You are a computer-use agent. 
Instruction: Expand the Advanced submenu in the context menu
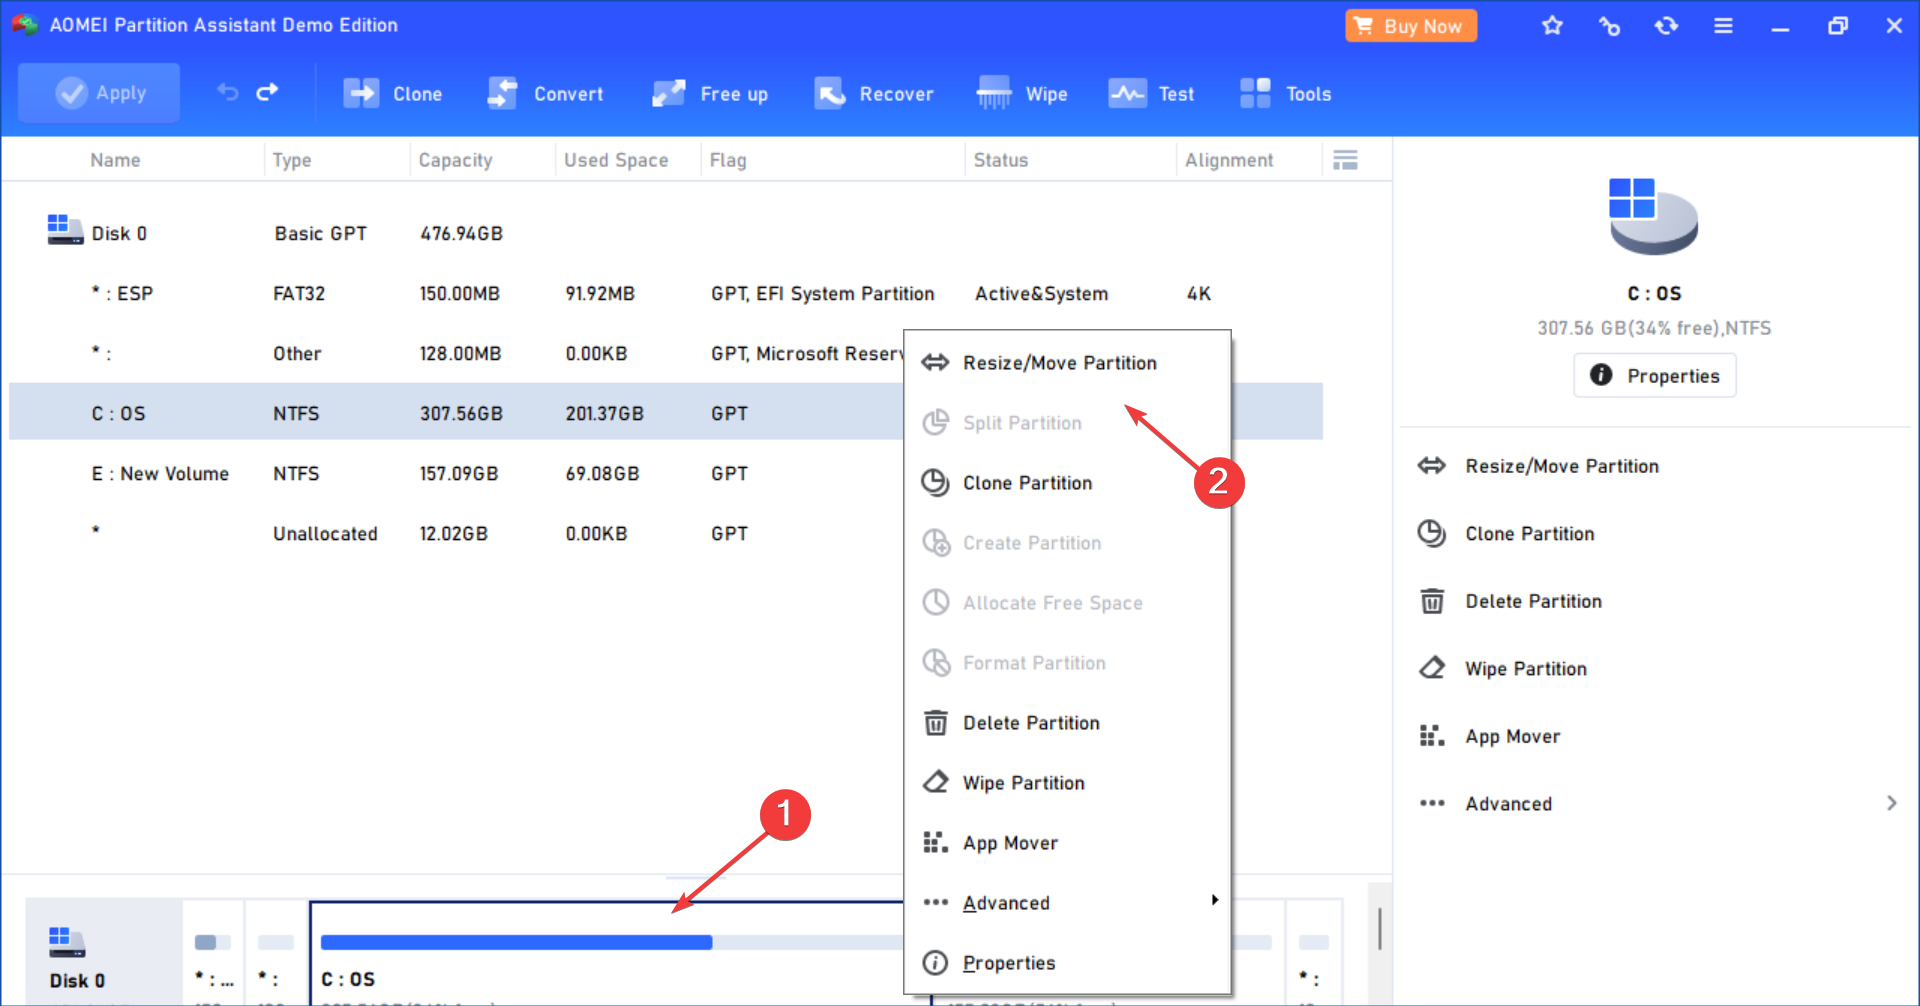click(x=1006, y=902)
